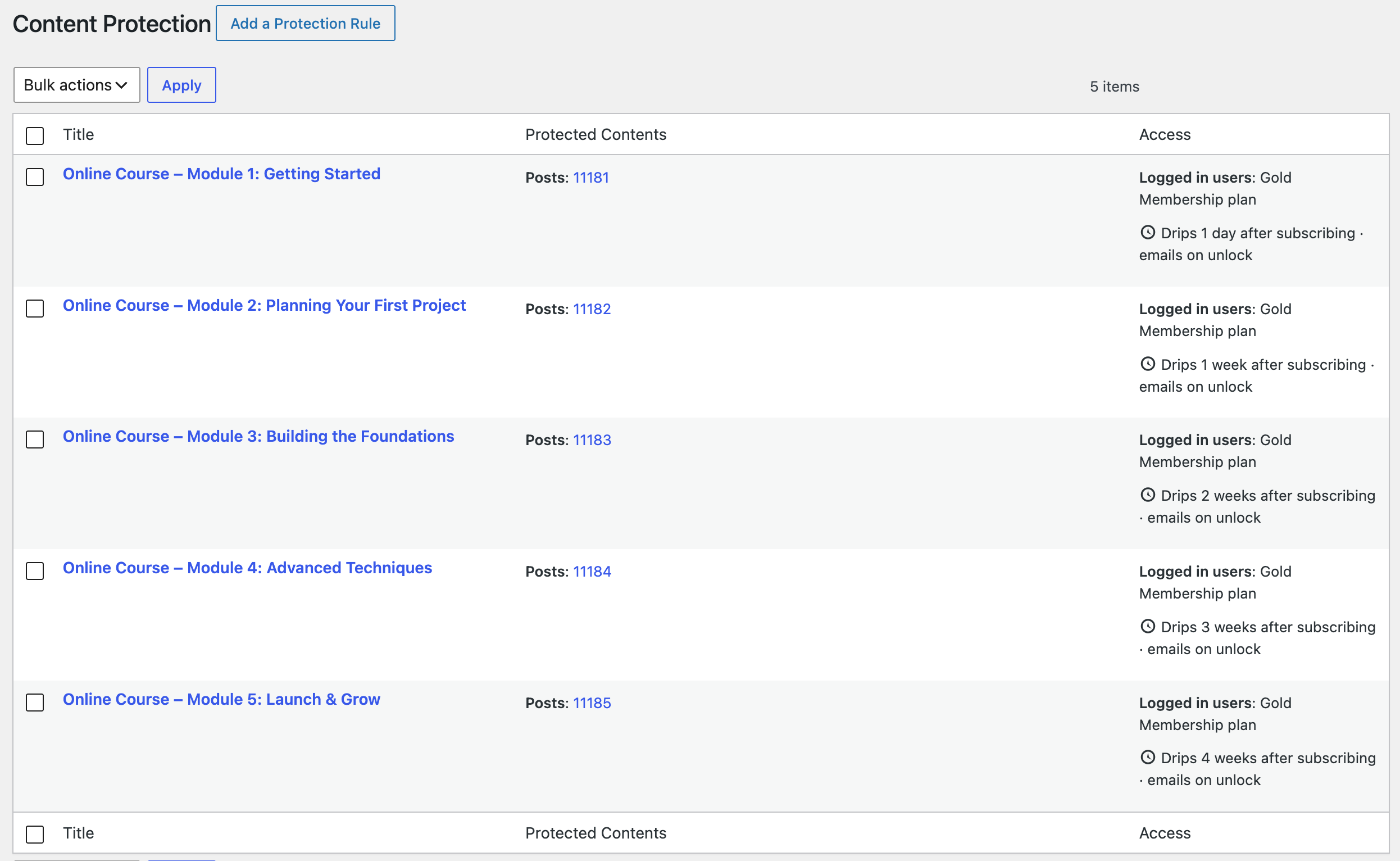This screenshot has height=861, width=1400.
Task: Click the Content Protection page heading
Action: point(112,24)
